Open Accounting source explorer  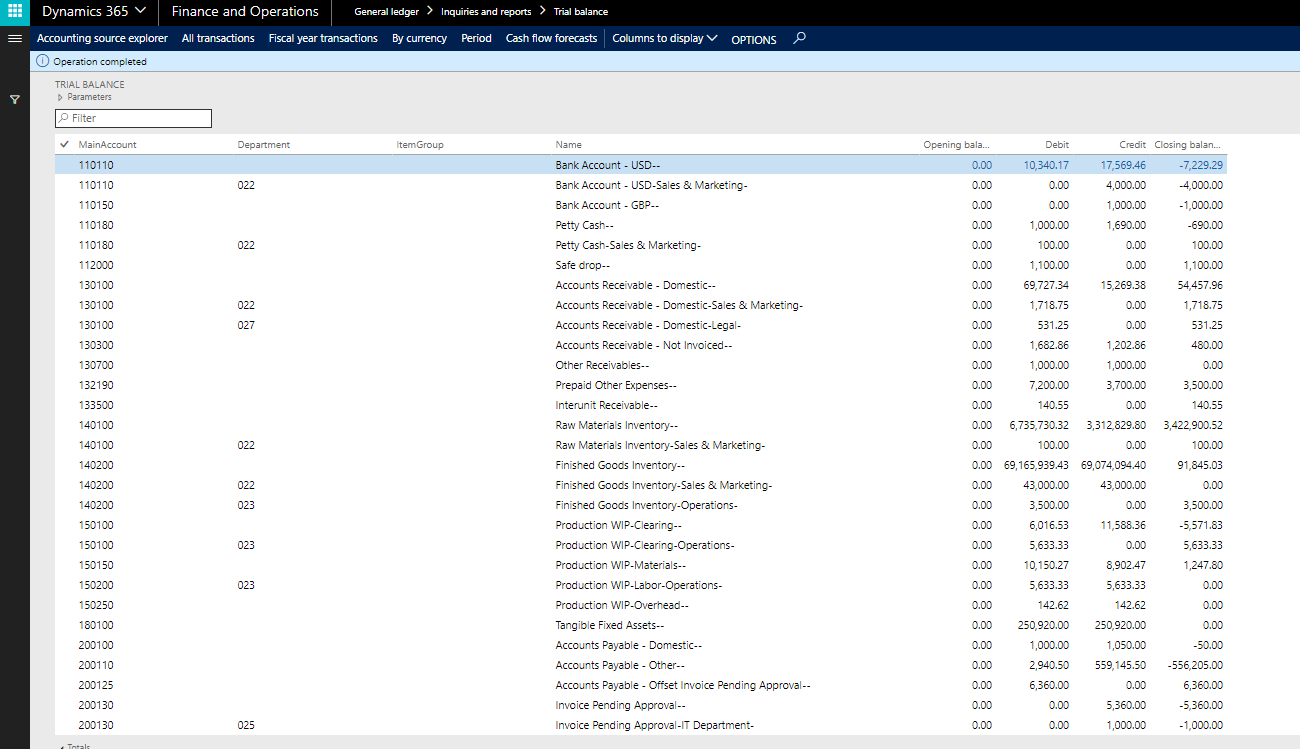point(102,38)
